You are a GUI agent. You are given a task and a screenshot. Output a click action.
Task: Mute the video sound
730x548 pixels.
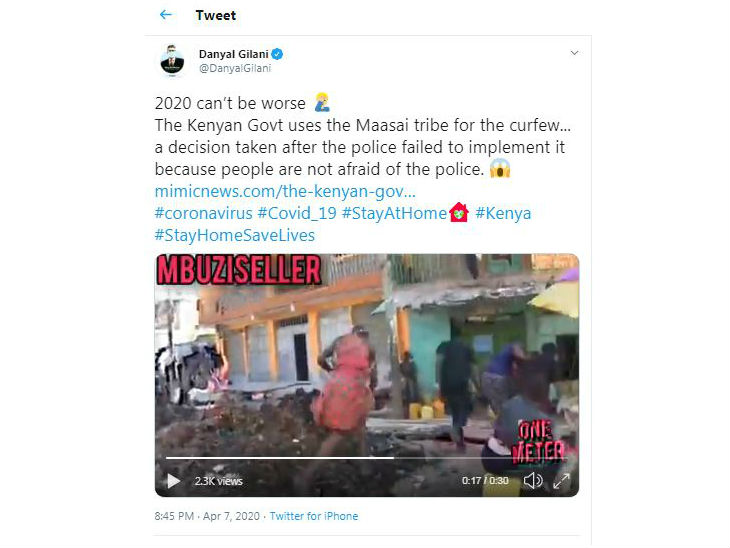(533, 481)
